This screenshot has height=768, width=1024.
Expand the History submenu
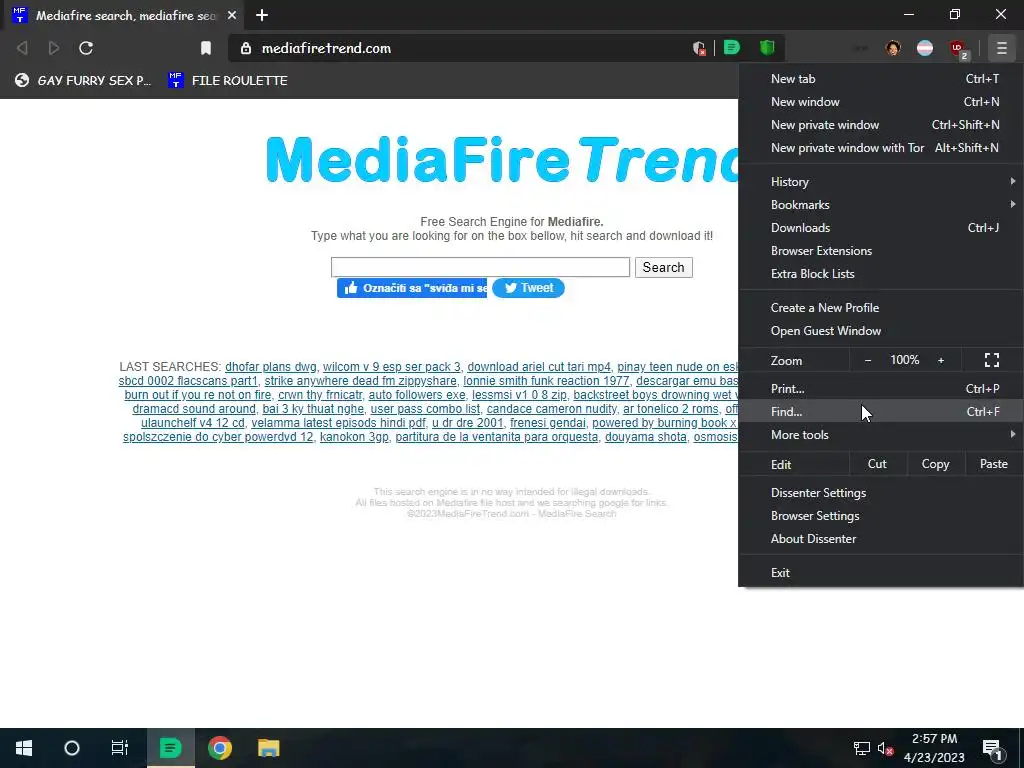pos(881,182)
